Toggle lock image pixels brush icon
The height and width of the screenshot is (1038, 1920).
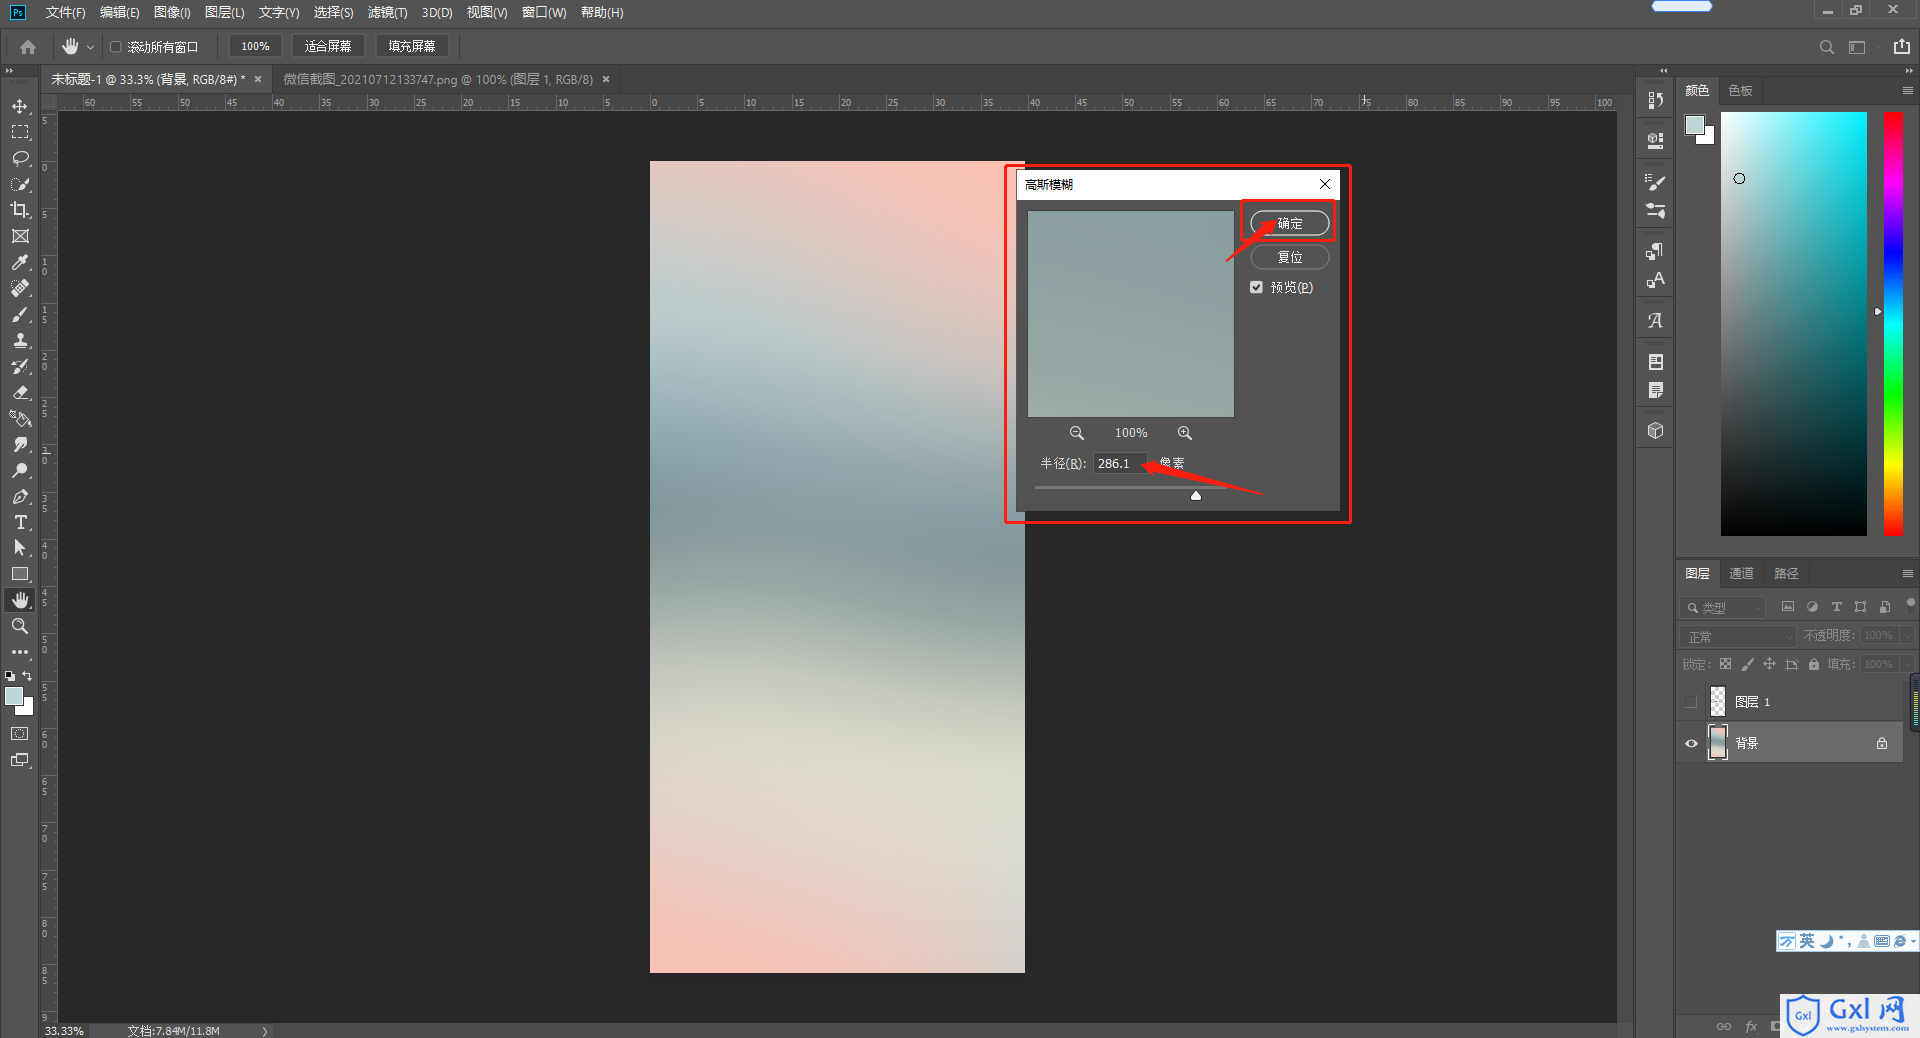click(x=1747, y=664)
